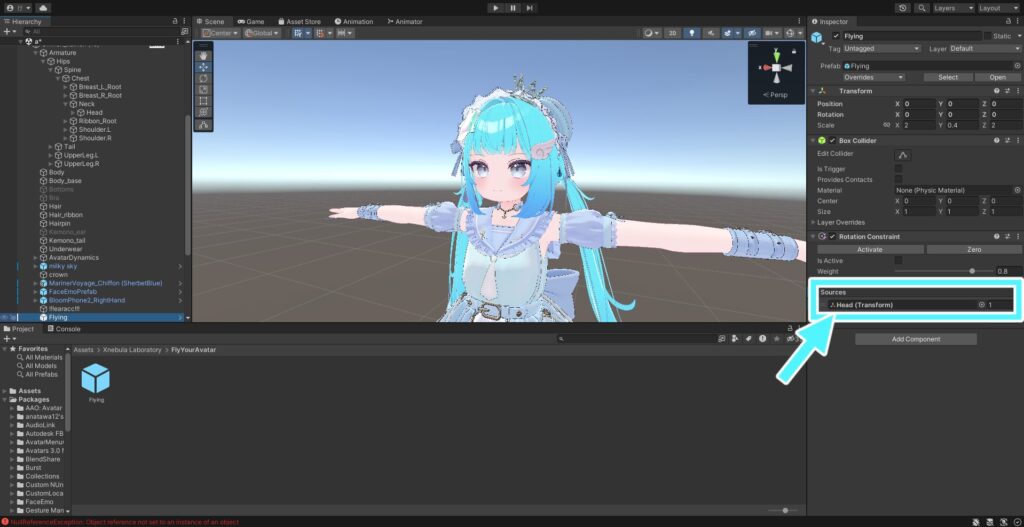Click the Weight slider handle
Screen dimensions: 1024x527
click(972, 271)
